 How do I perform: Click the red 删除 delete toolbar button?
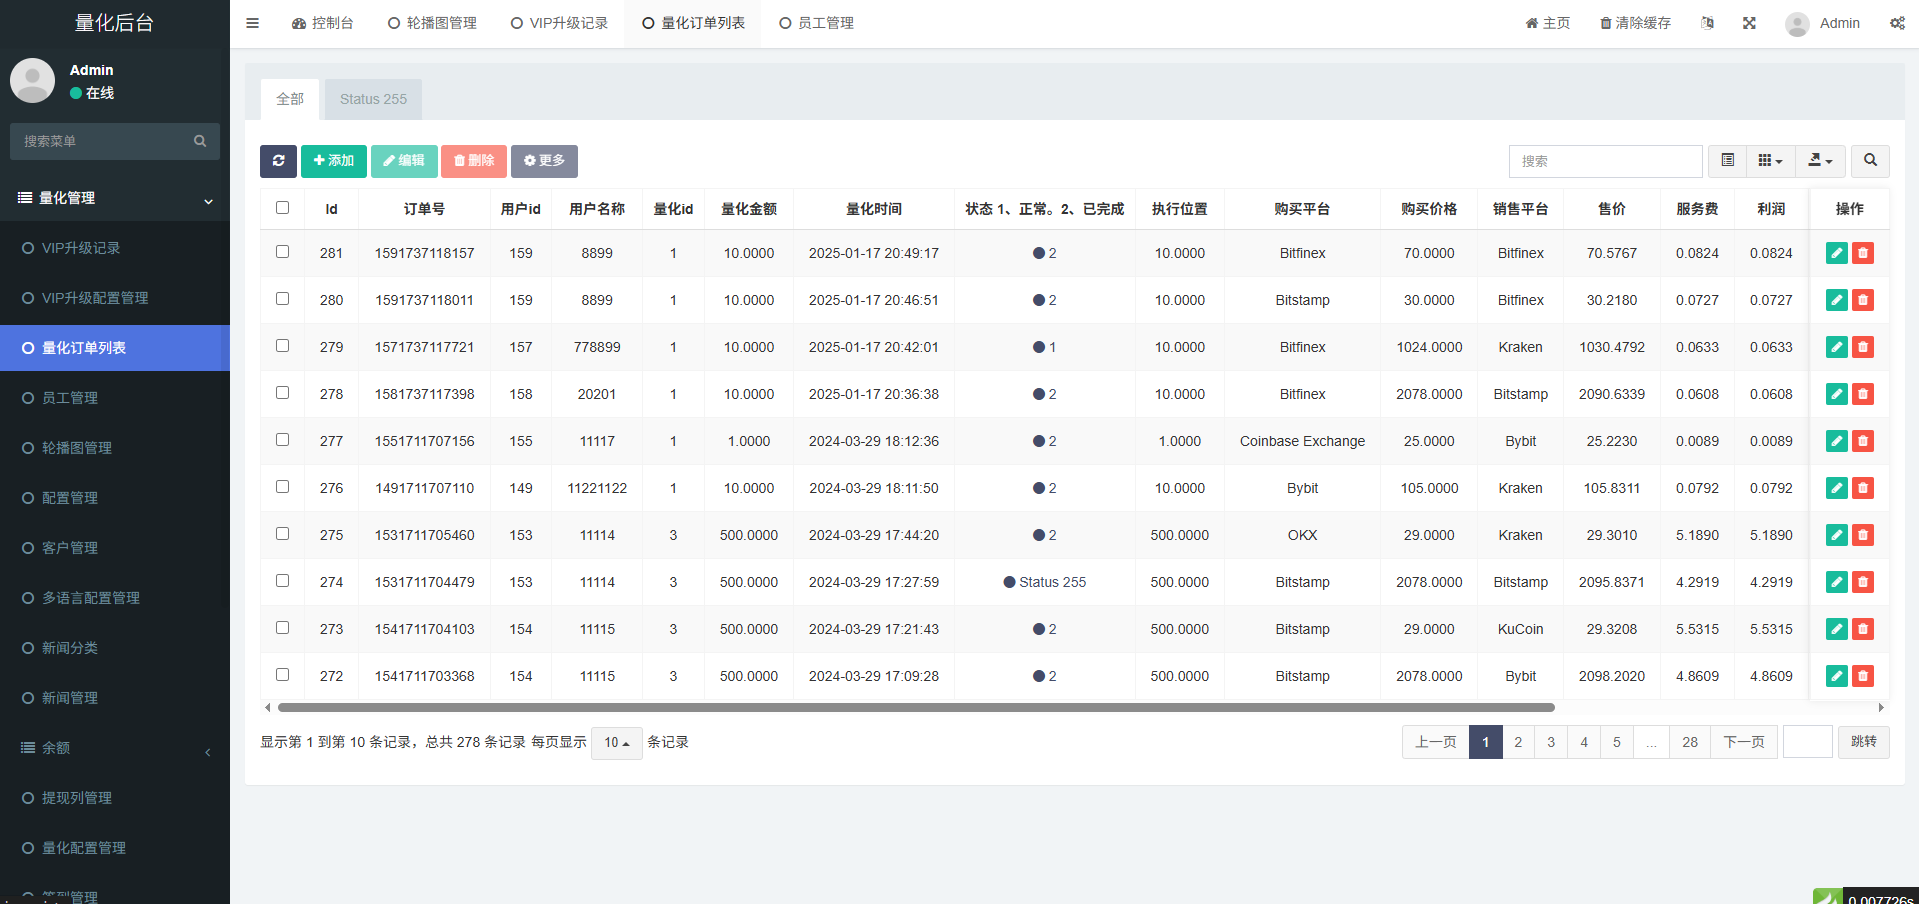[x=474, y=161]
